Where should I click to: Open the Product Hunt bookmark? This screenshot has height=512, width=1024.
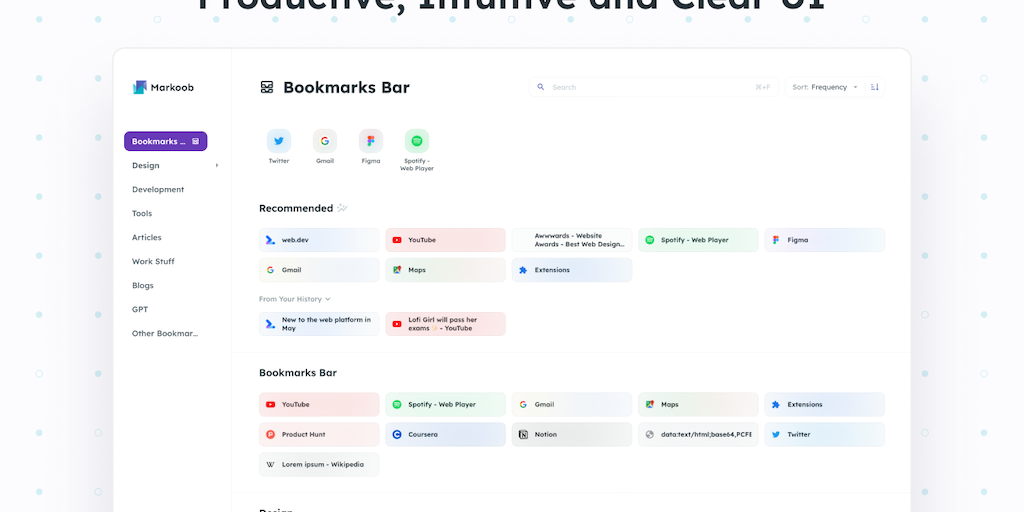click(x=319, y=434)
